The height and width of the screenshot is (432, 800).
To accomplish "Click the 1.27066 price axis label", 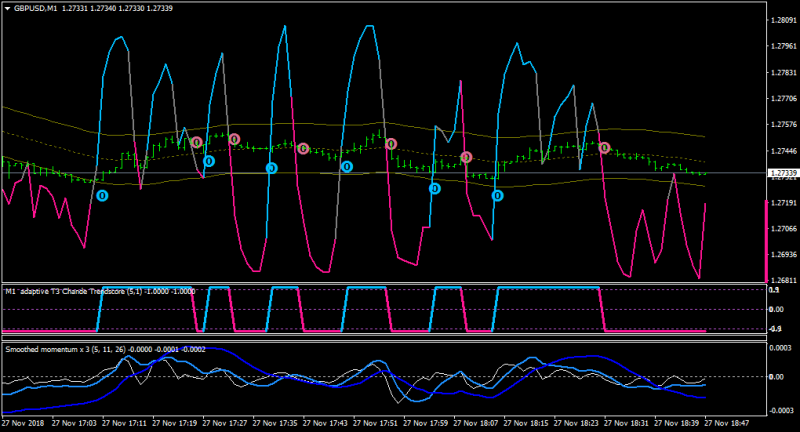I will click(783, 228).
